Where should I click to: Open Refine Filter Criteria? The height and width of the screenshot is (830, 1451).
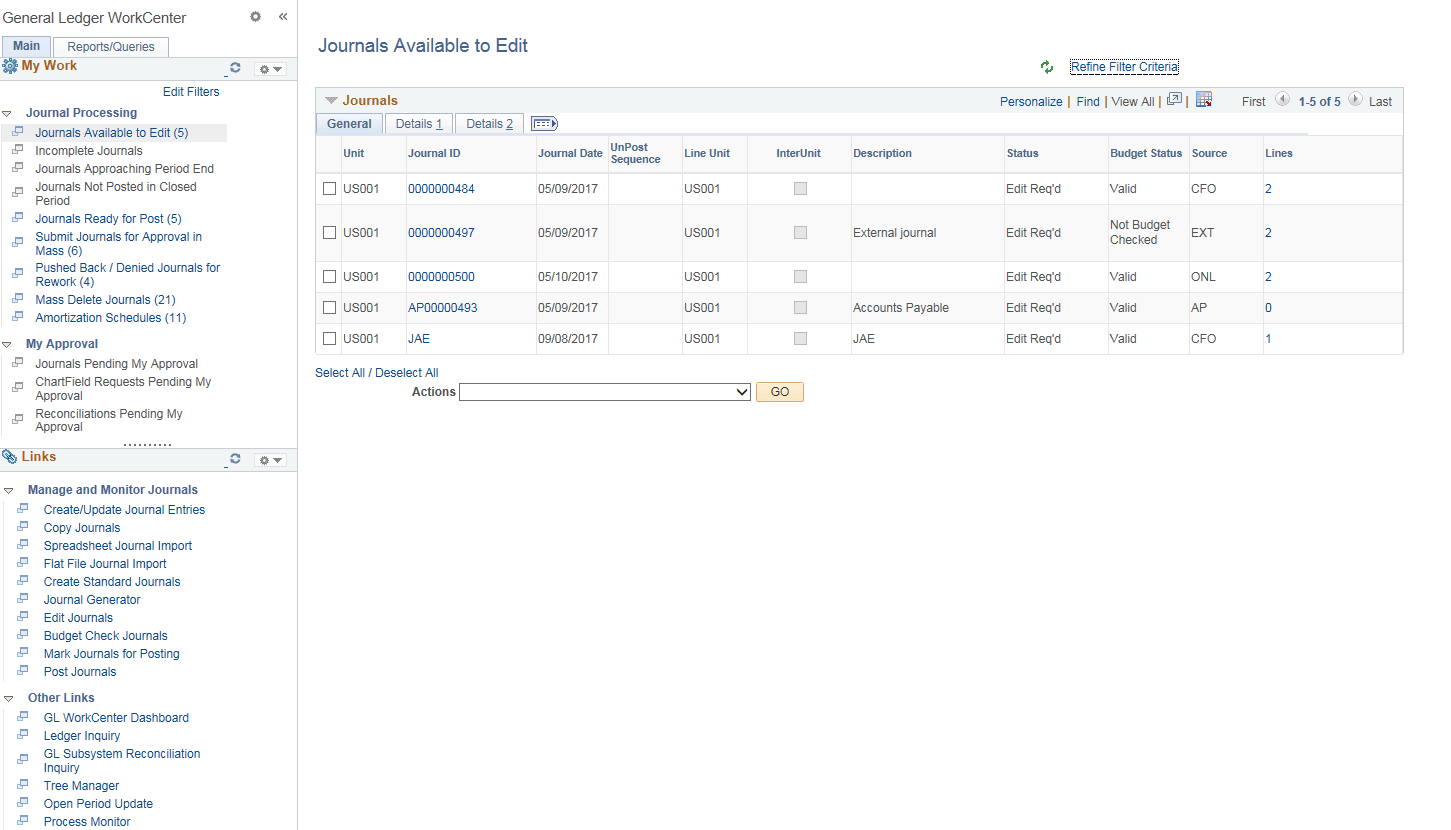point(1124,66)
